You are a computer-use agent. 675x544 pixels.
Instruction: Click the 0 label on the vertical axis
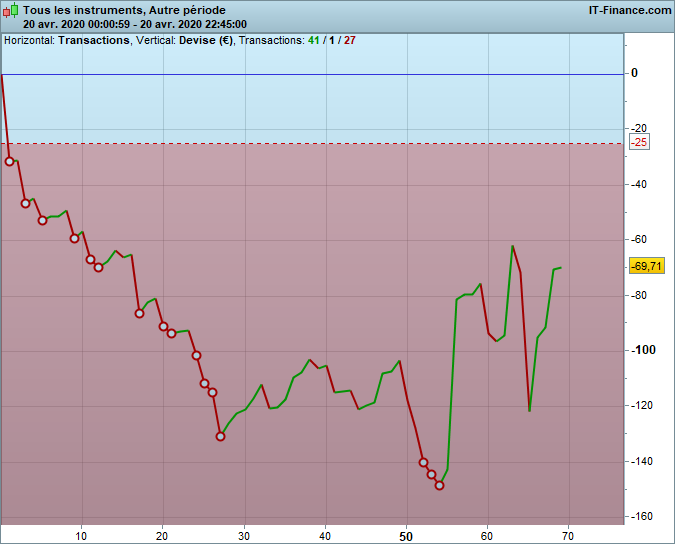click(634, 73)
